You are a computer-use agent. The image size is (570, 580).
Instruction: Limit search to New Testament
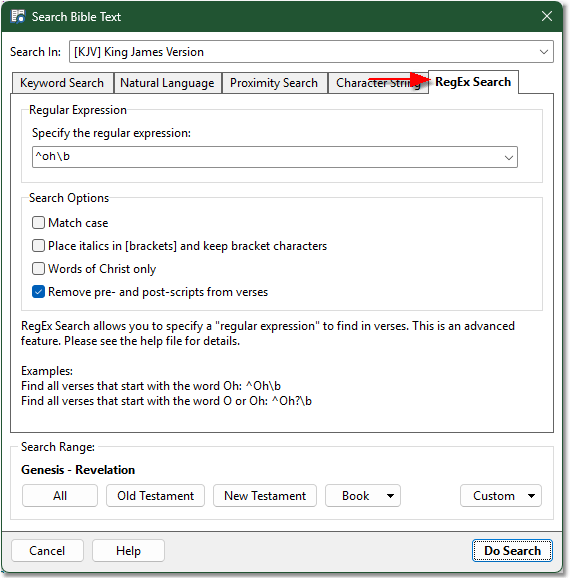click(265, 496)
